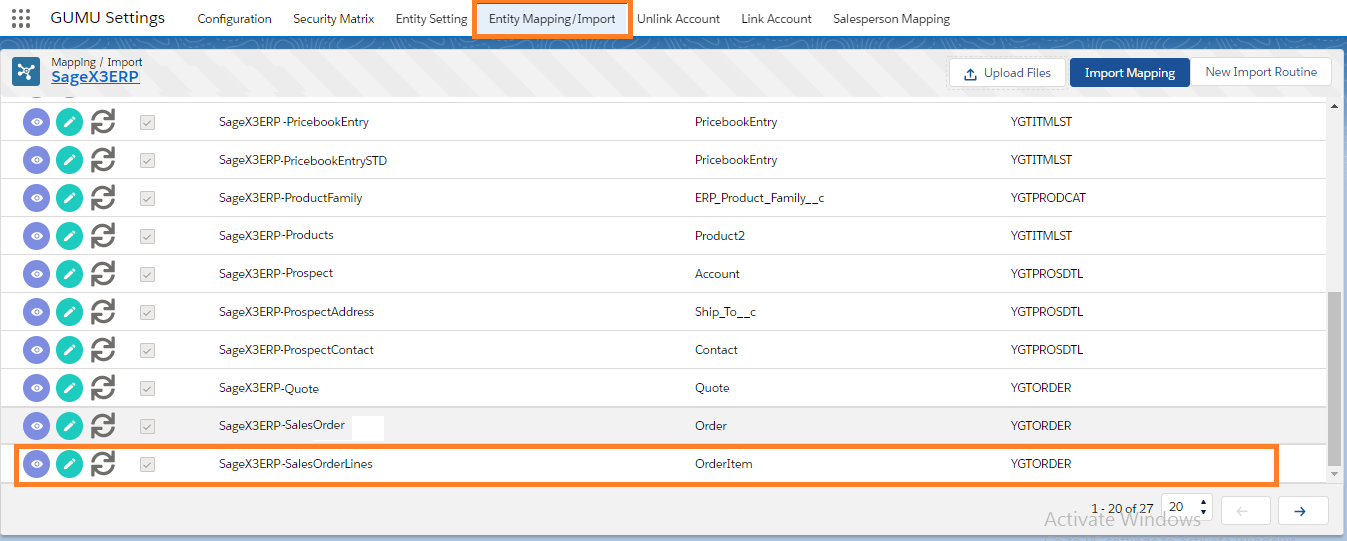Toggle checkbox for SageX3ERP-Products row
Viewport: 1347px width, 541px height.
(x=147, y=236)
